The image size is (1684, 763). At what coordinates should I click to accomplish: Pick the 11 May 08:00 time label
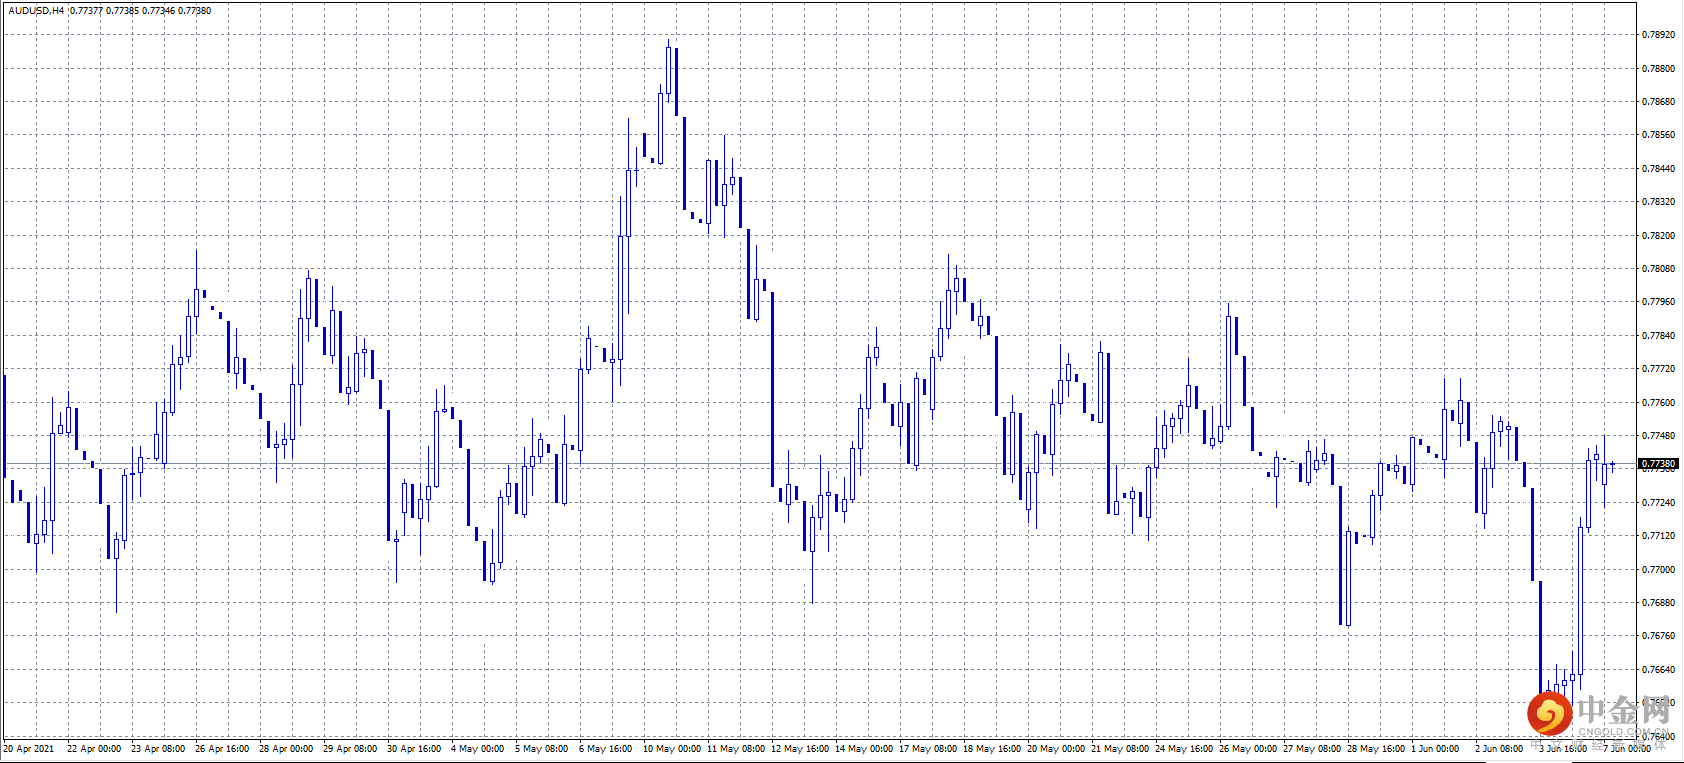(736, 749)
